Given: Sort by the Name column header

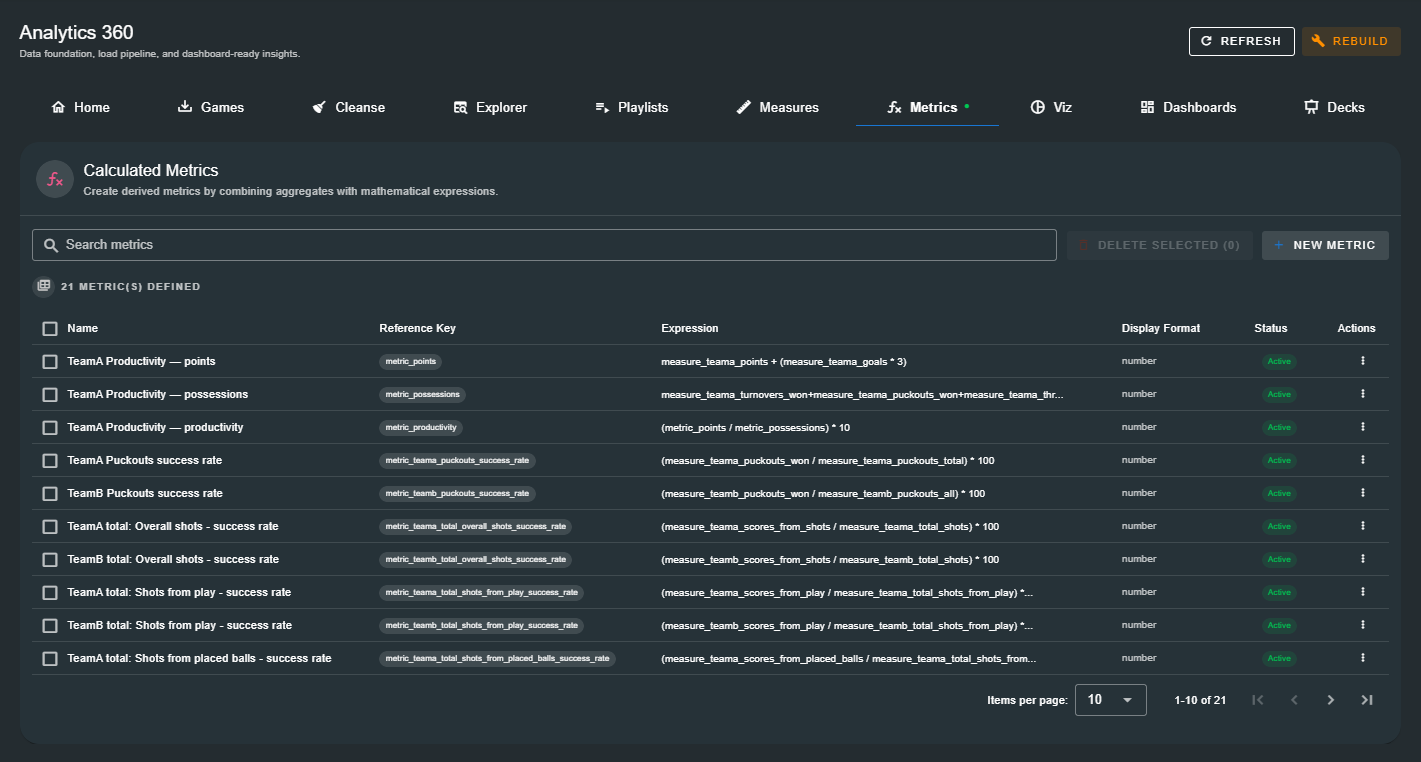Looking at the screenshot, I should (82, 328).
